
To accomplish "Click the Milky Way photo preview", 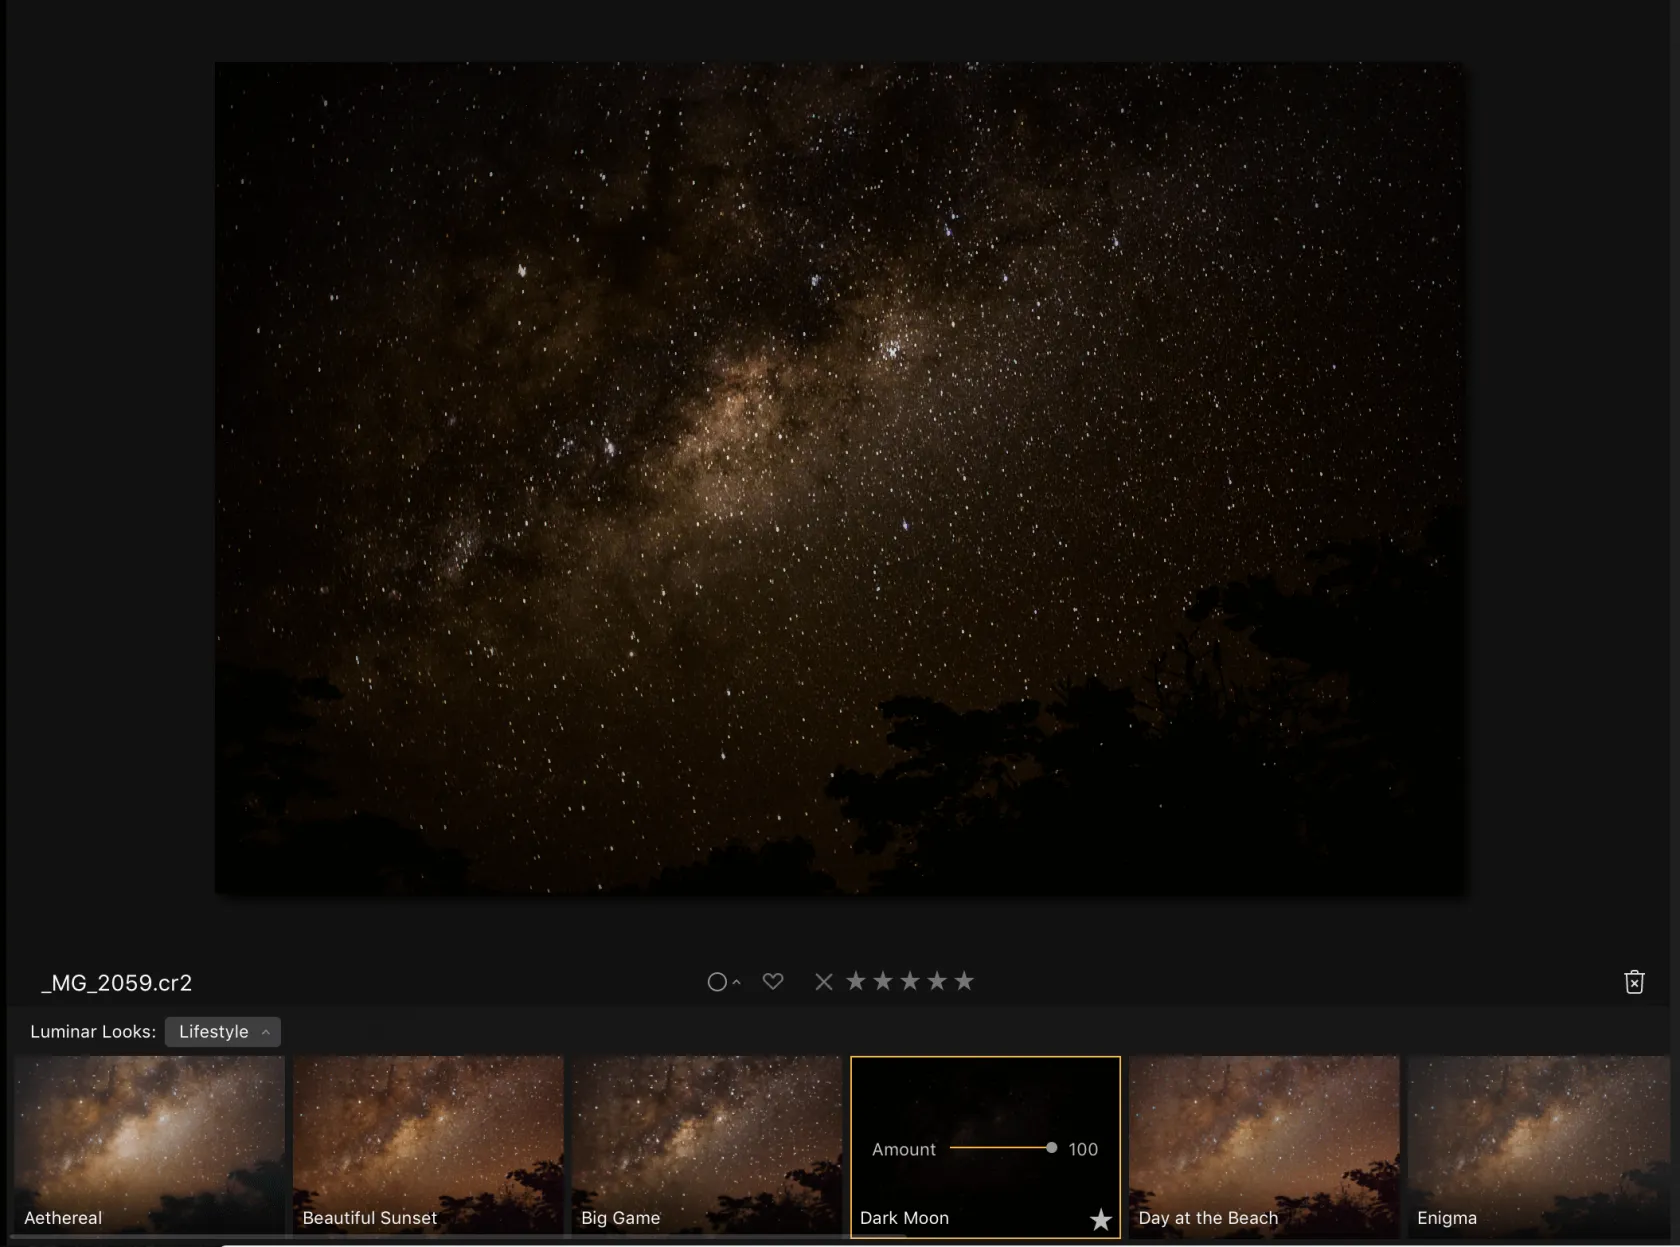I will tap(840, 478).
